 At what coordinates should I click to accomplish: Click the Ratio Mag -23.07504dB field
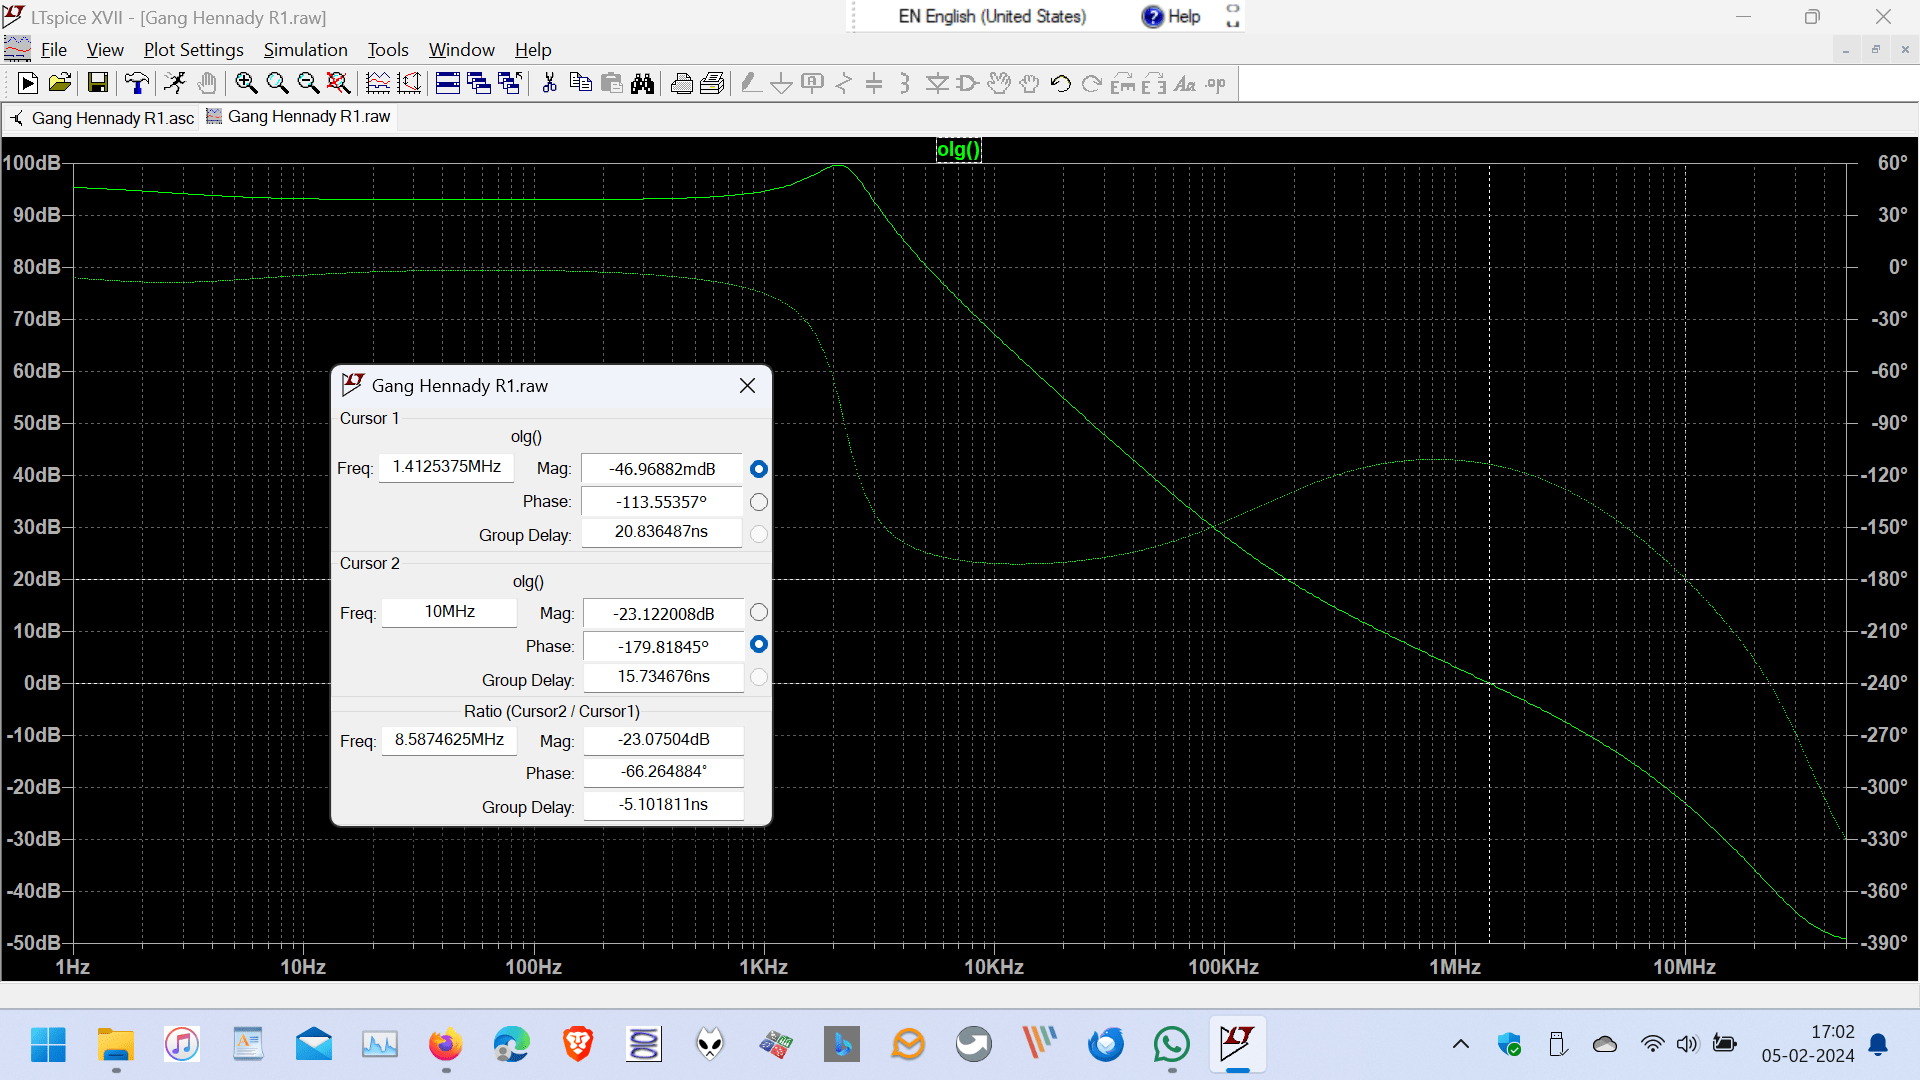[664, 740]
